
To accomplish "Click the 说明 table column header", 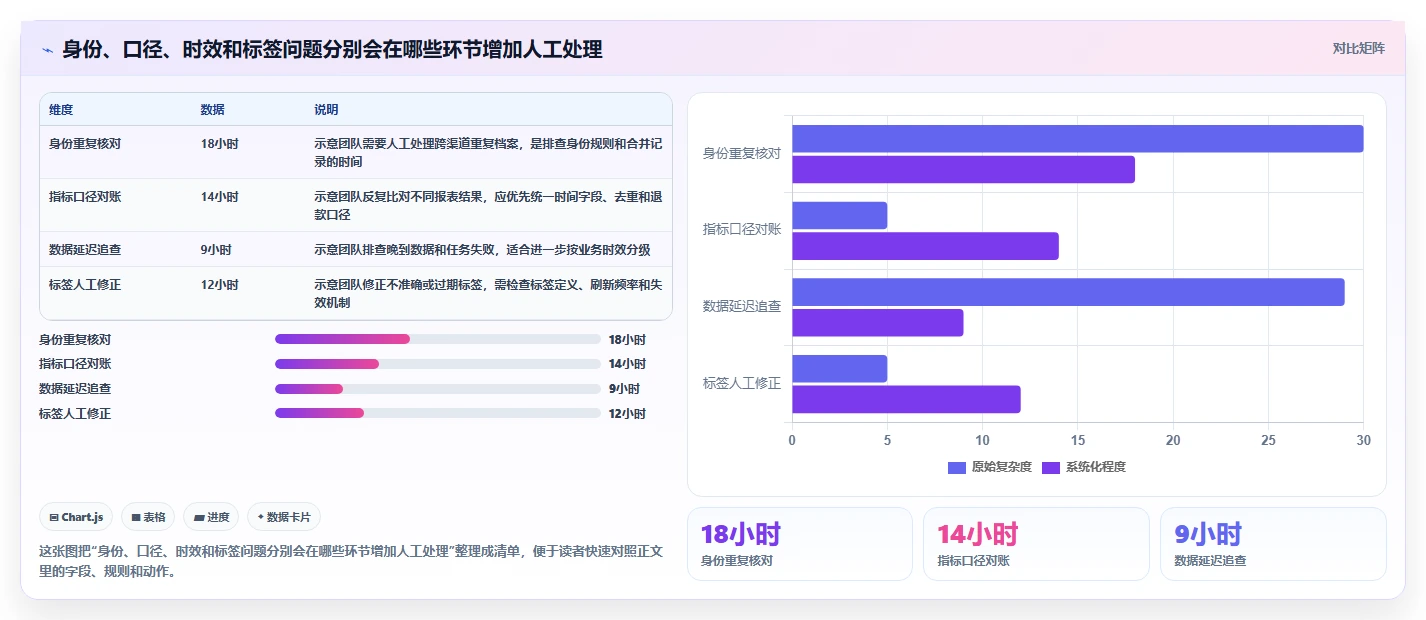I will 327,110.
